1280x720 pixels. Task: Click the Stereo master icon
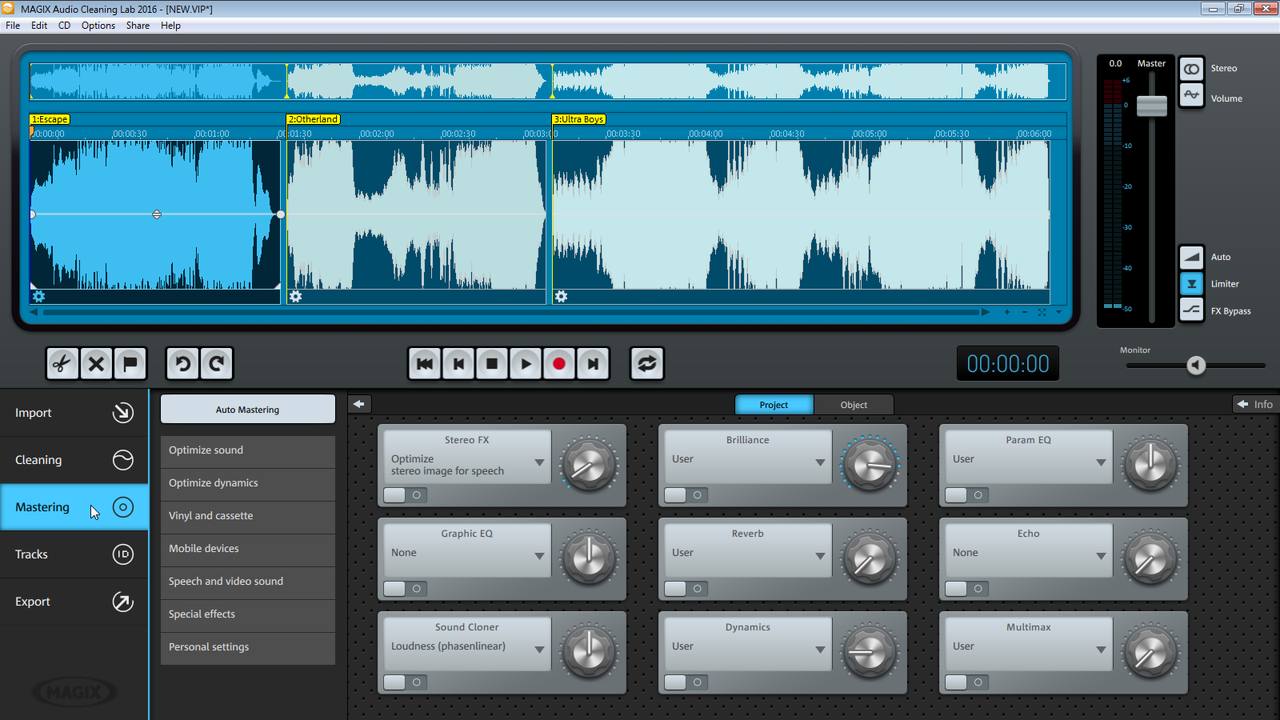click(x=1191, y=69)
